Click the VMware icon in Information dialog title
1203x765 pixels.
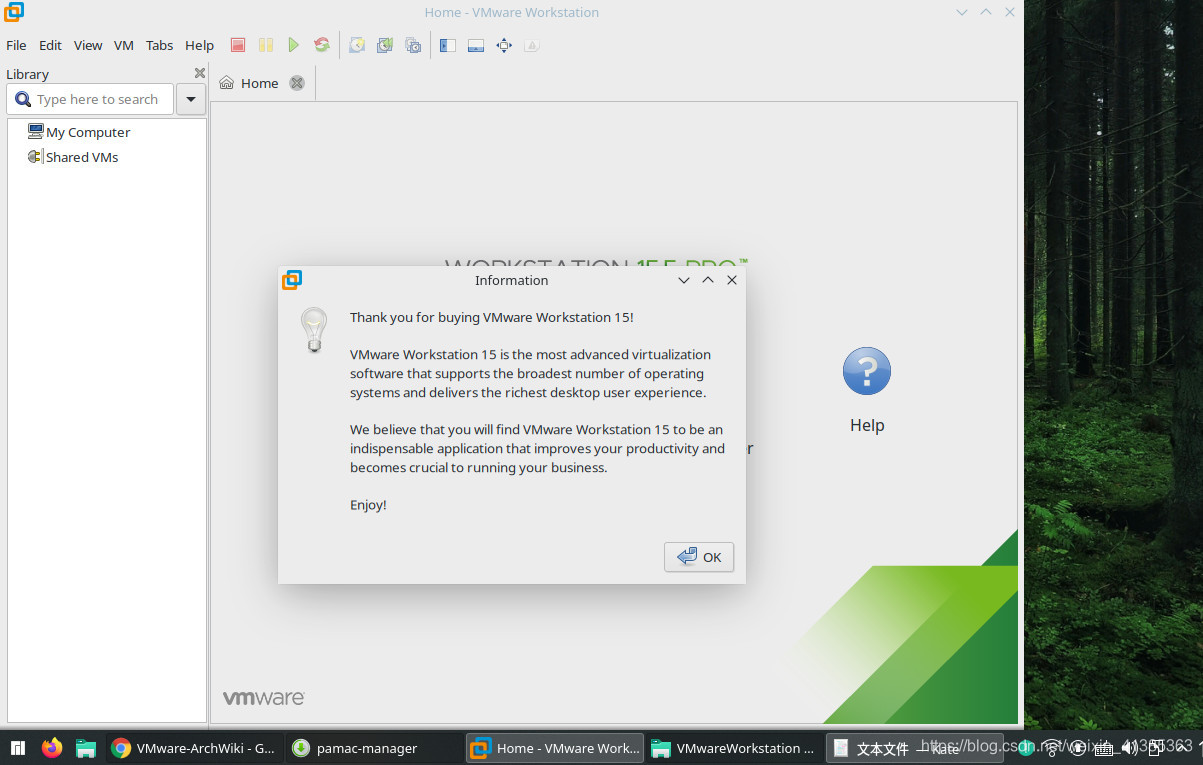(292, 280)
